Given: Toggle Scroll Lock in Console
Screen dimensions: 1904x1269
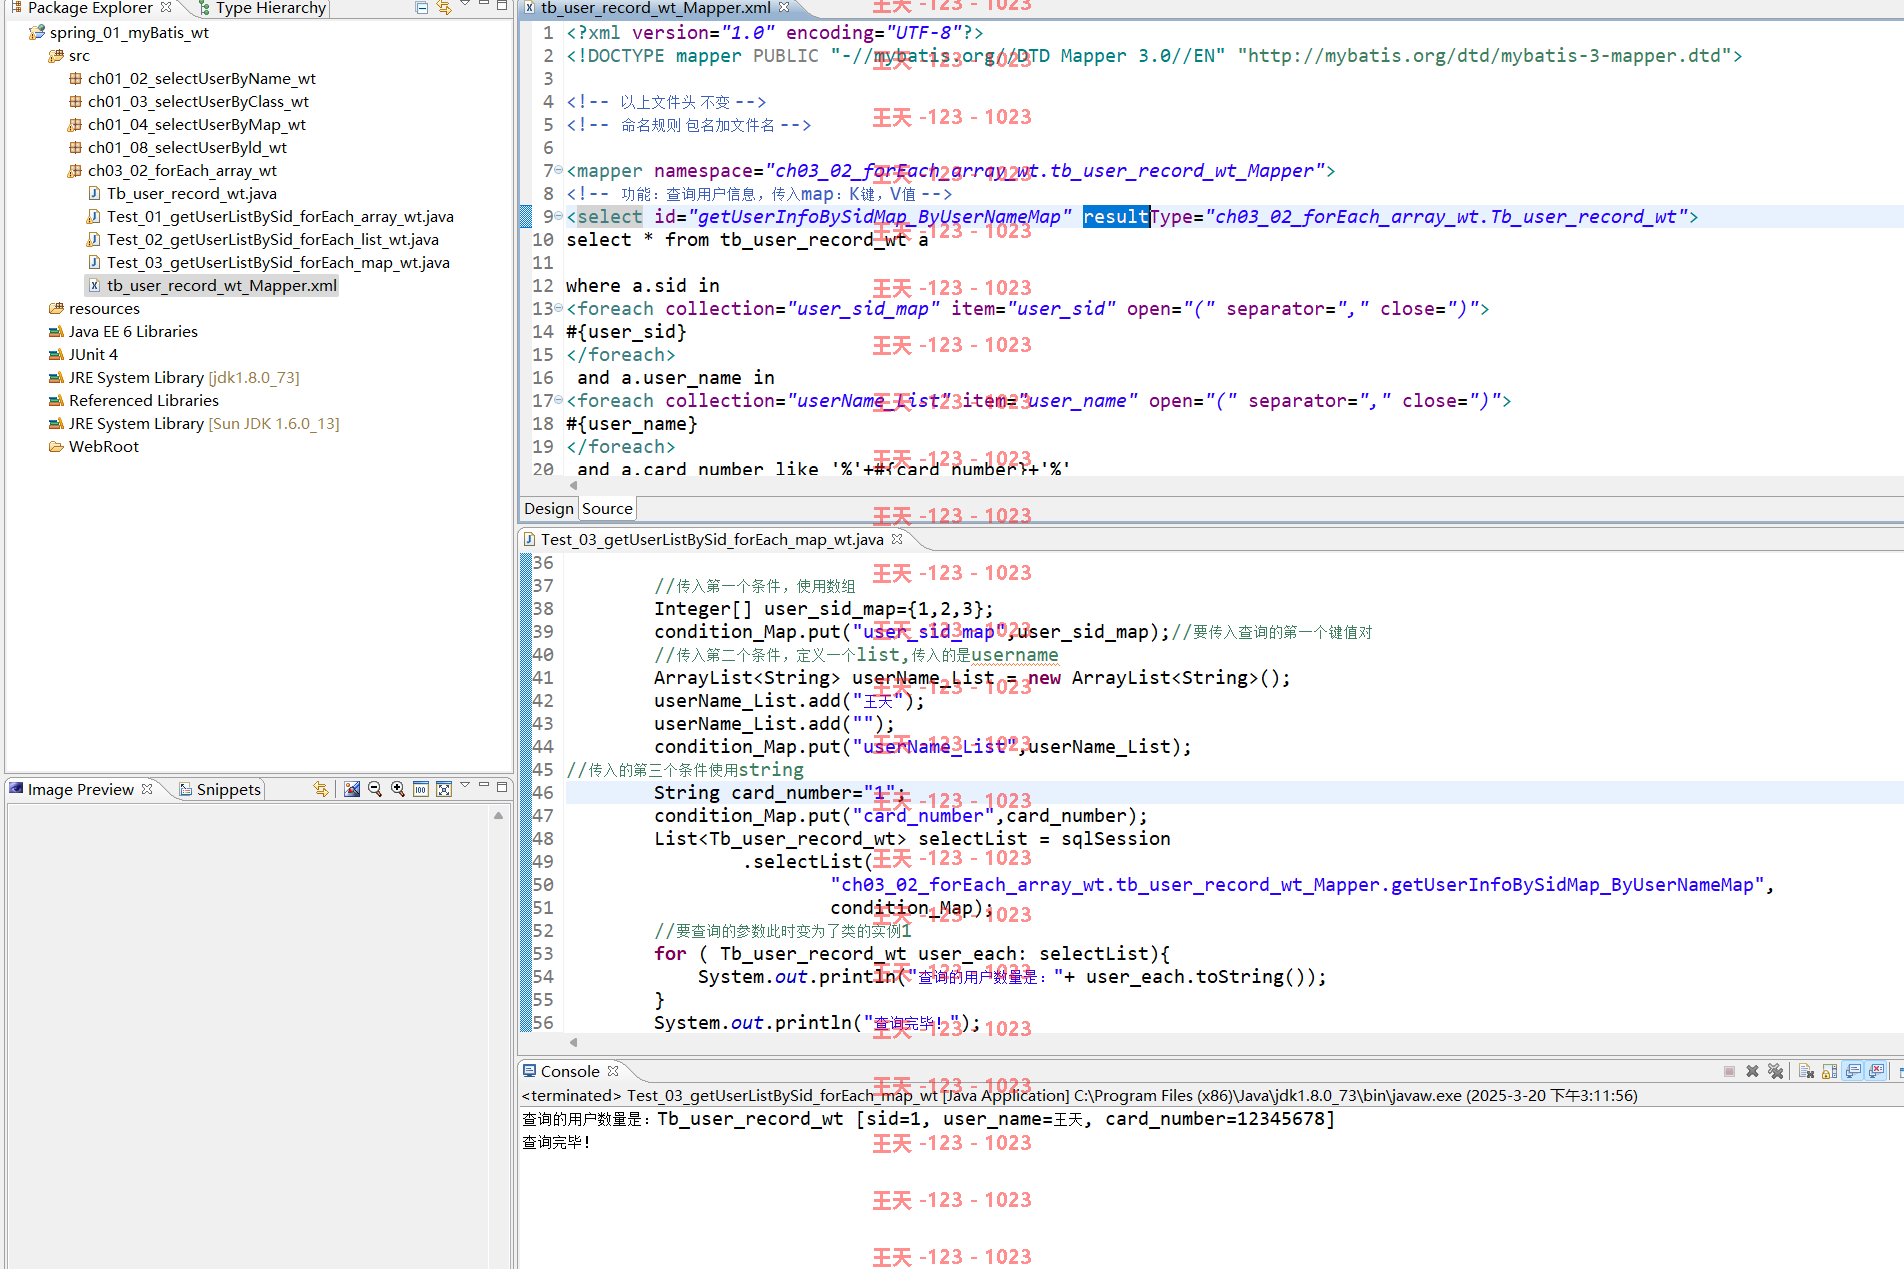Looking at the screenshot, I should 1829,1071.
